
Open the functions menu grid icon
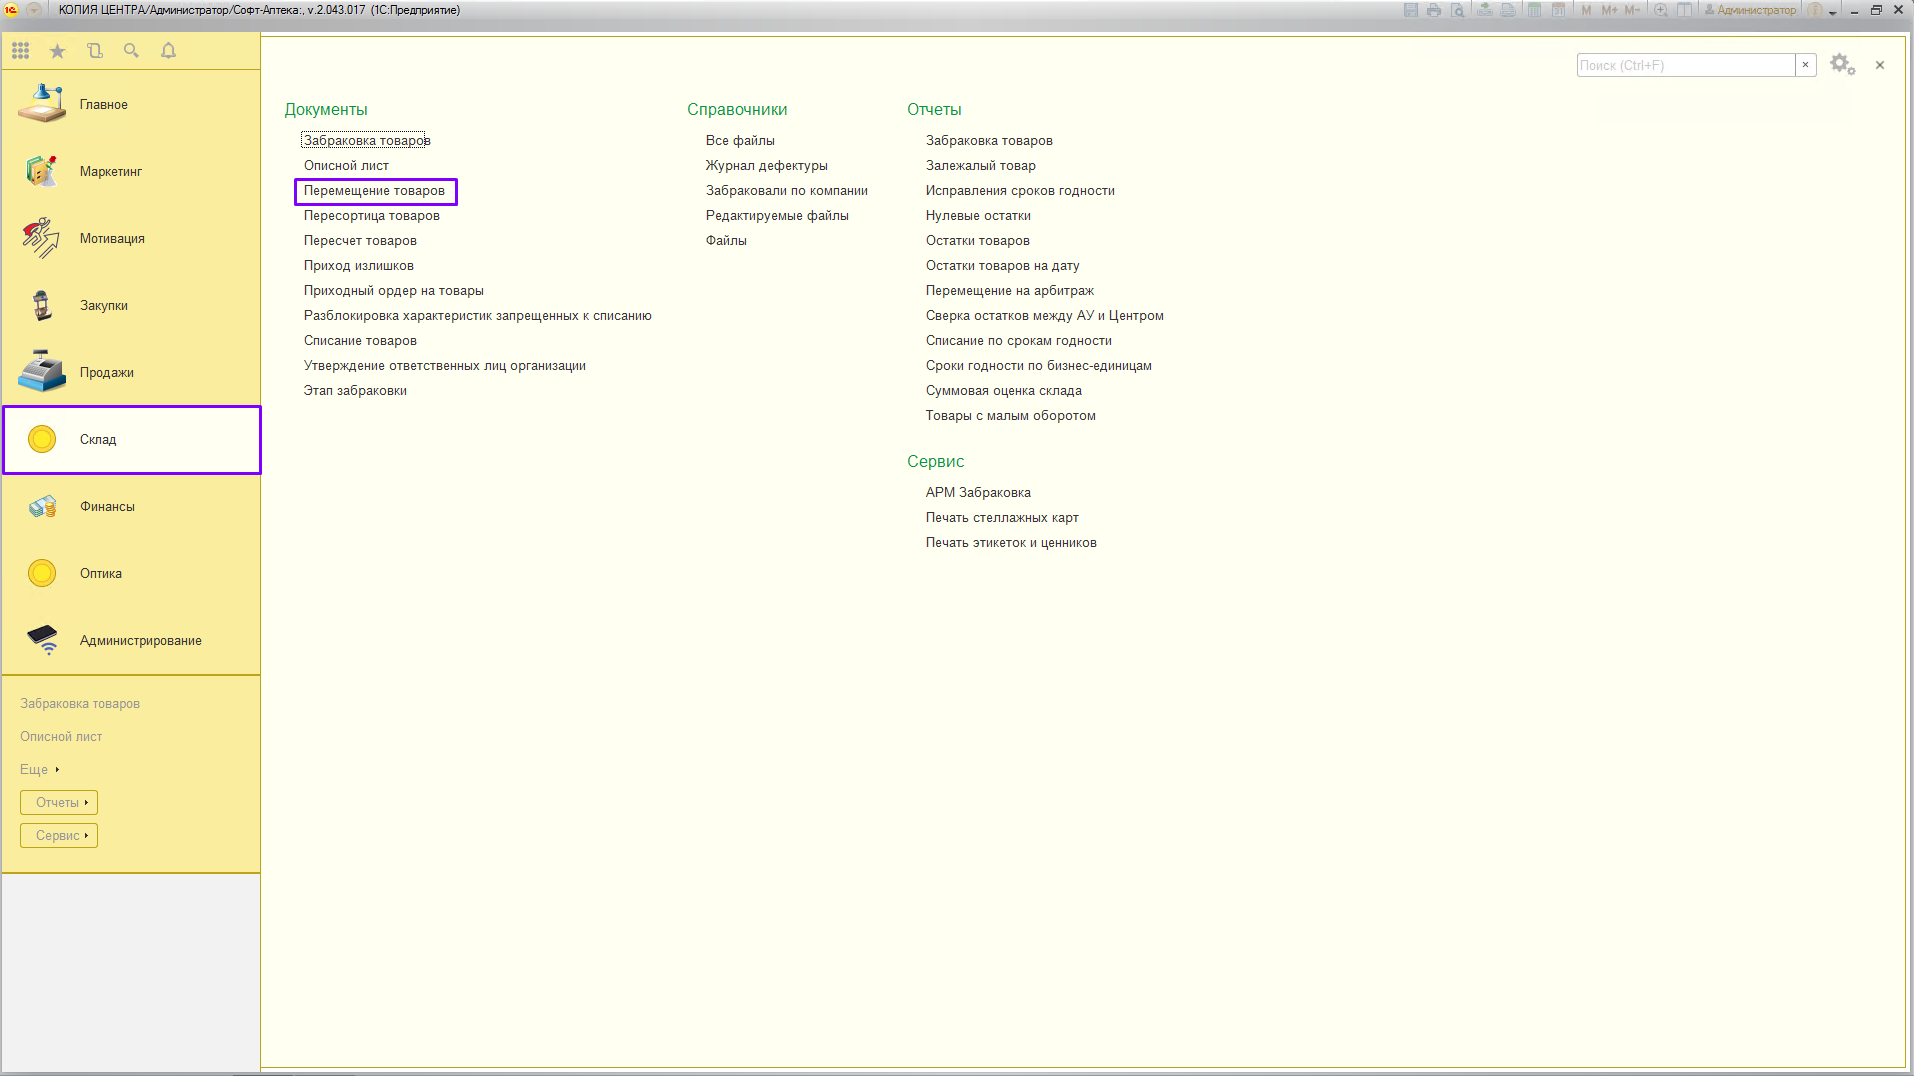click(20, 51)
